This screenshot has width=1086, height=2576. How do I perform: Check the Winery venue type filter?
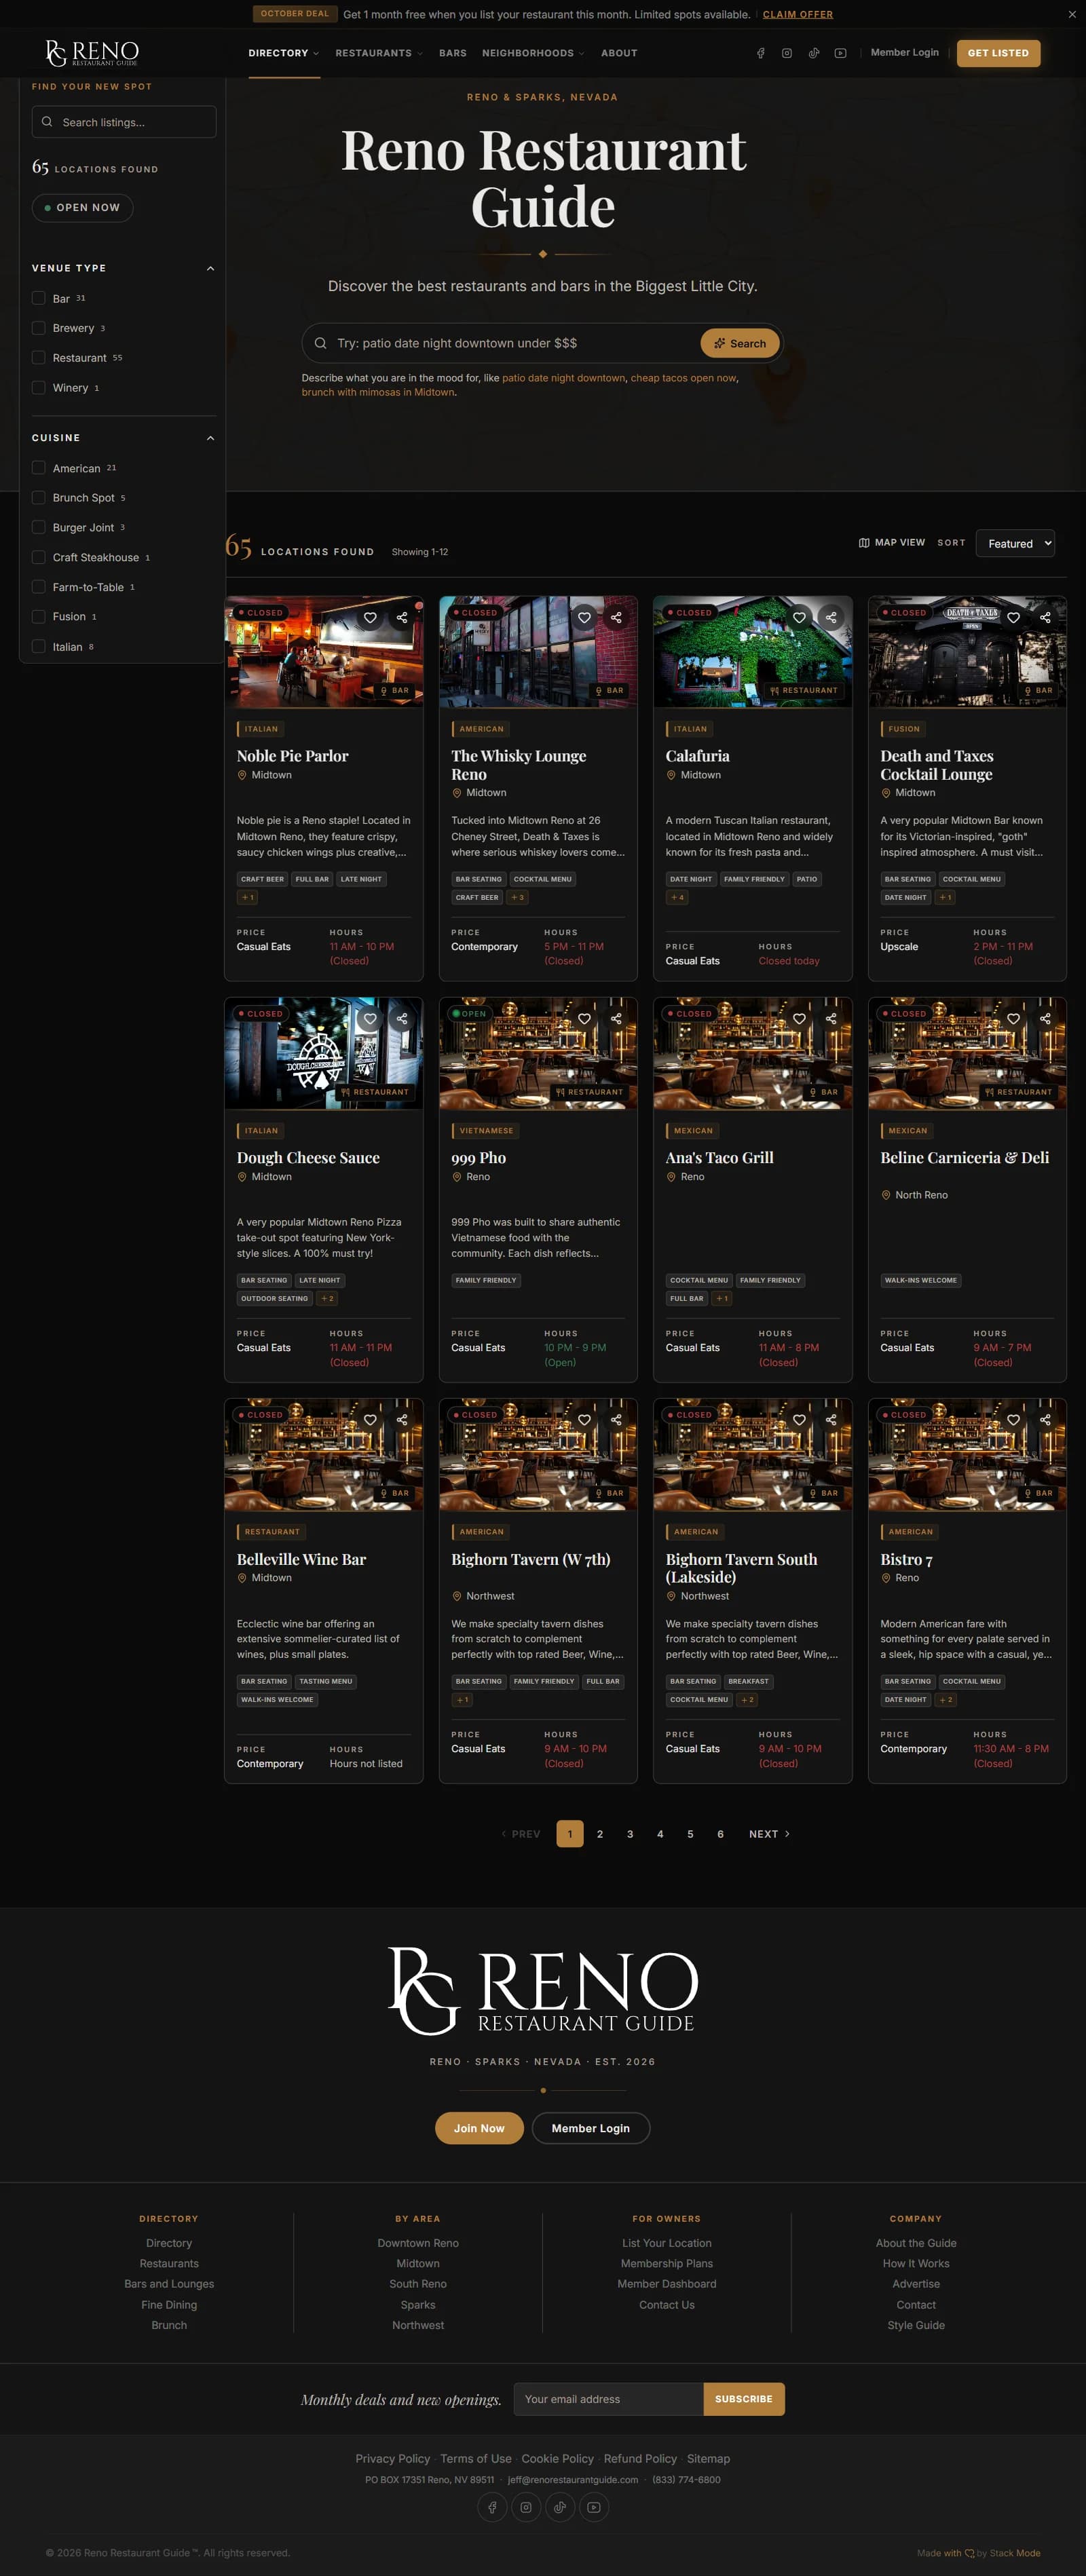click(39, 388)
